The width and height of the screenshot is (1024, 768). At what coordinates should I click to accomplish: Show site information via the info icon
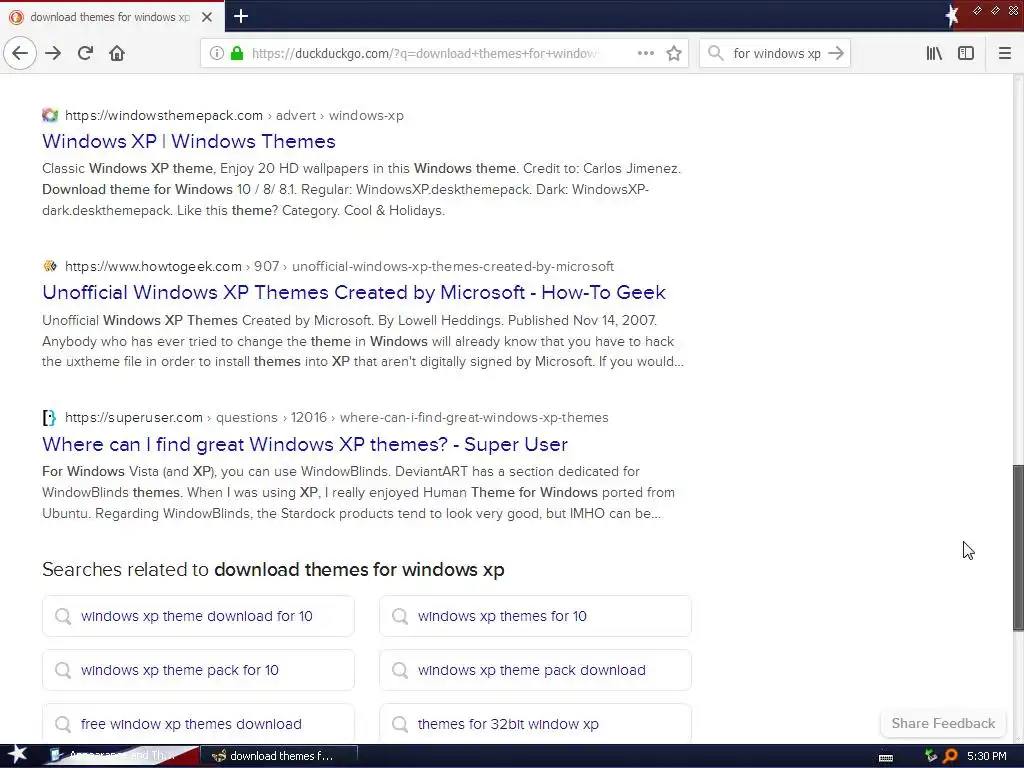coord(217,53)
